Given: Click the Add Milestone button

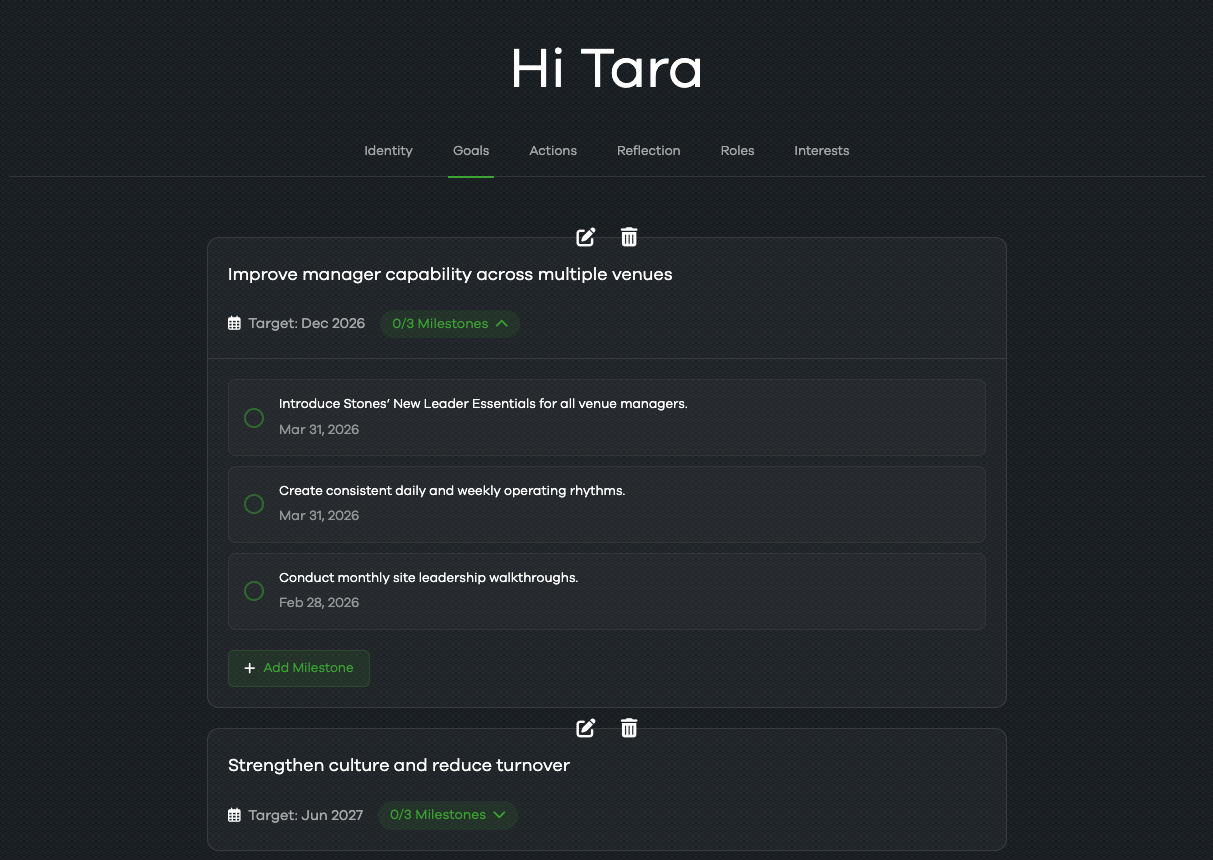Looking at the screenshot, I should (299, 668).
